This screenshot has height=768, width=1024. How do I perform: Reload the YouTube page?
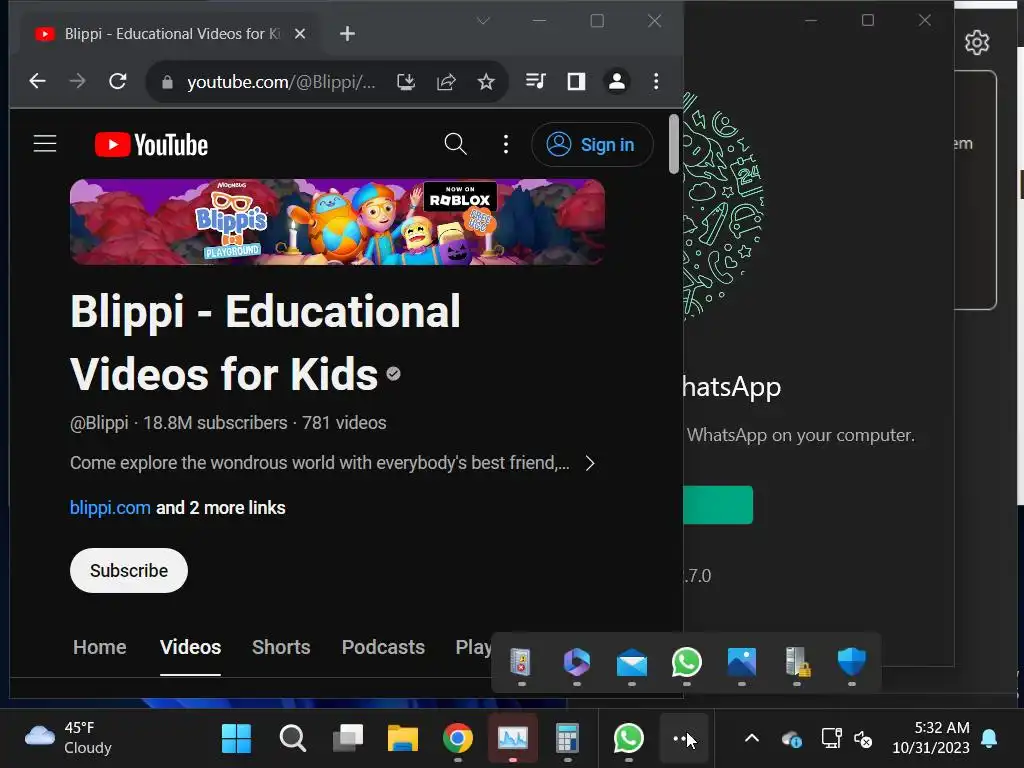coord(118,82)
